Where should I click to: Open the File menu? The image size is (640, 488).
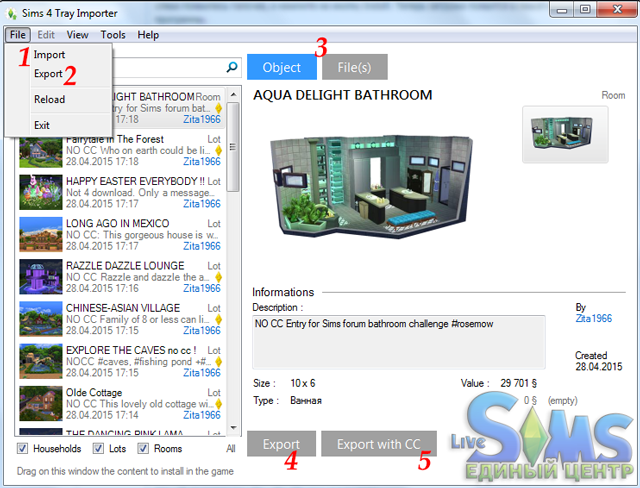coord(18,35)
